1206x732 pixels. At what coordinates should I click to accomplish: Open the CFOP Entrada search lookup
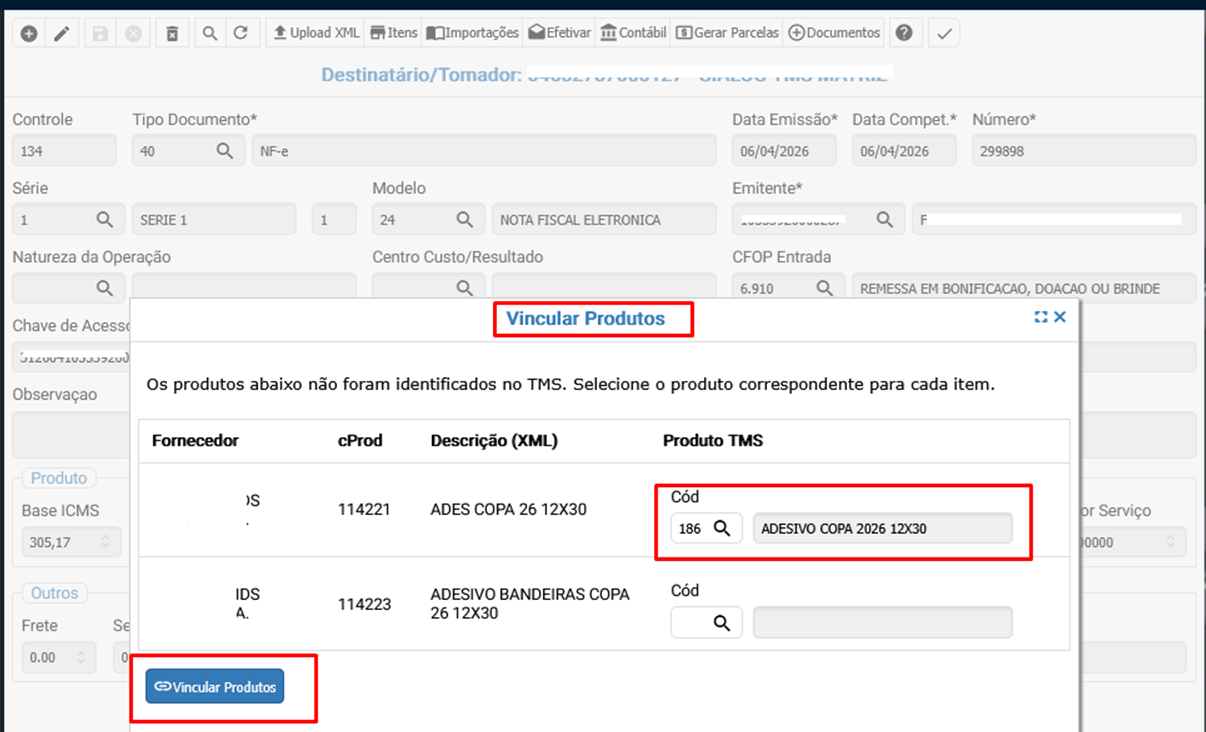(825, 288)
